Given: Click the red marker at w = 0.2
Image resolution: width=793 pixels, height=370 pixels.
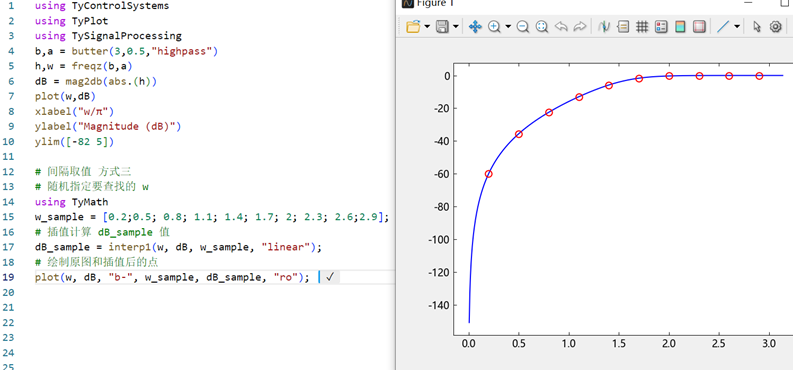Looking at the screenshot, I should (x=489, y=174).
